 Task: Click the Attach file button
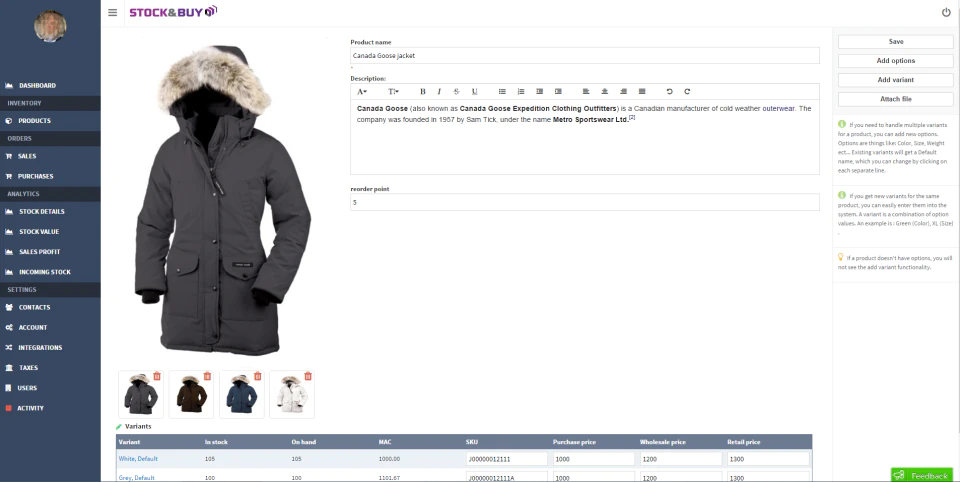pyautogui.click(x=896, y=99)
